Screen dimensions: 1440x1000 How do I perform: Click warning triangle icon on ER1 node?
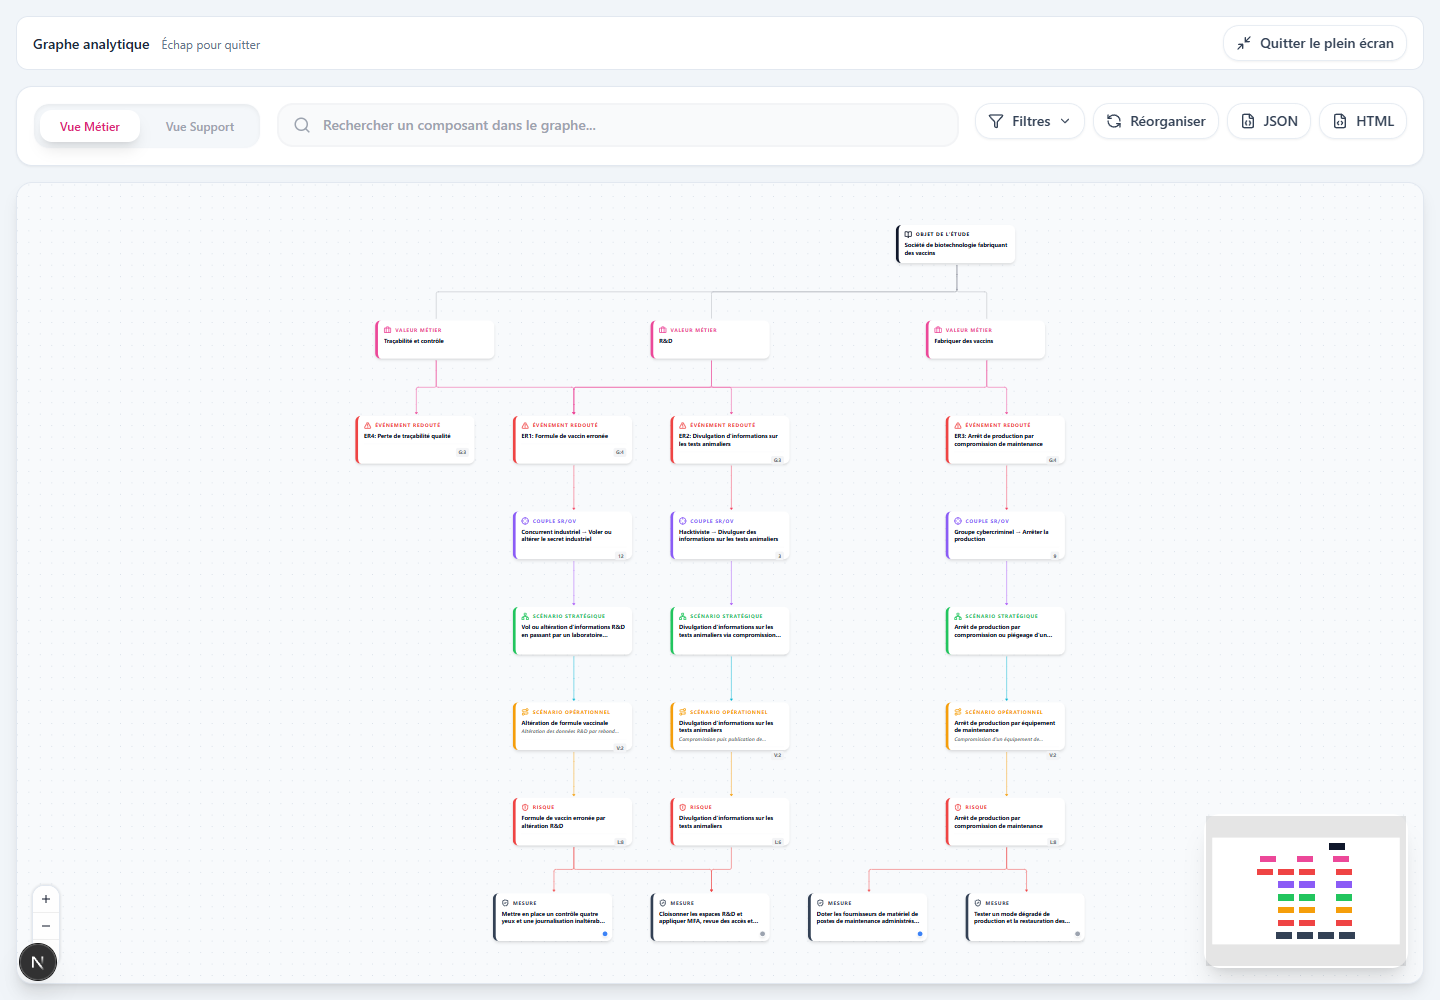pyautogui.click(x=525, y=425)
